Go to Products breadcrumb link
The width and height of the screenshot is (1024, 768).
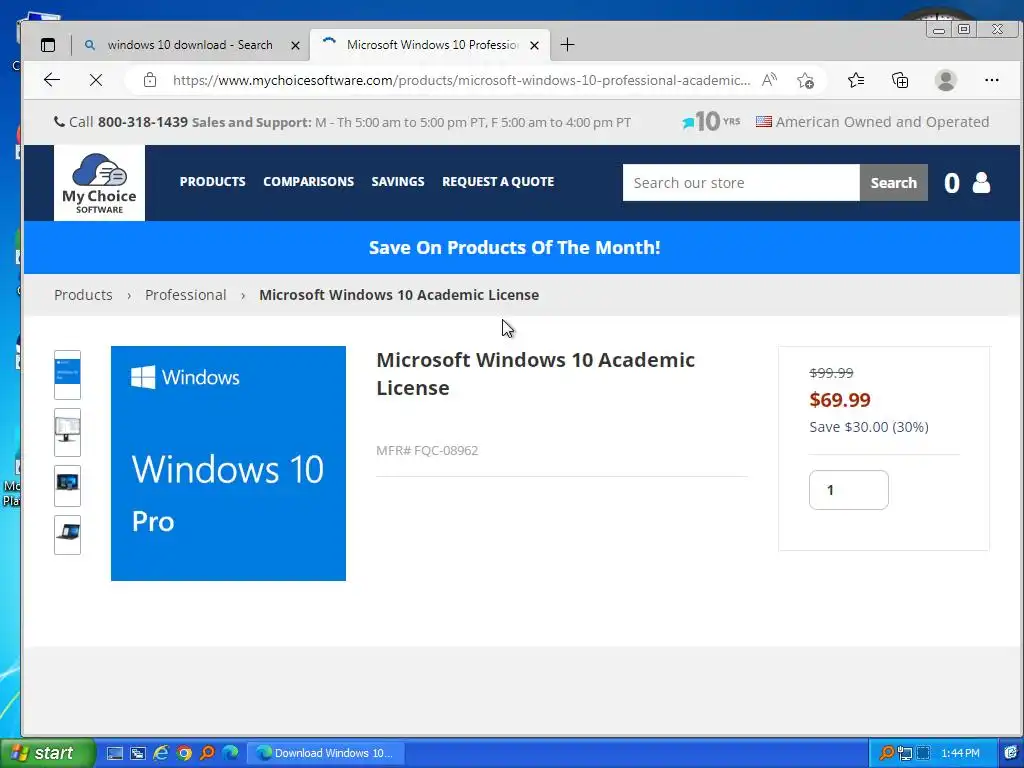coord(83,295)
